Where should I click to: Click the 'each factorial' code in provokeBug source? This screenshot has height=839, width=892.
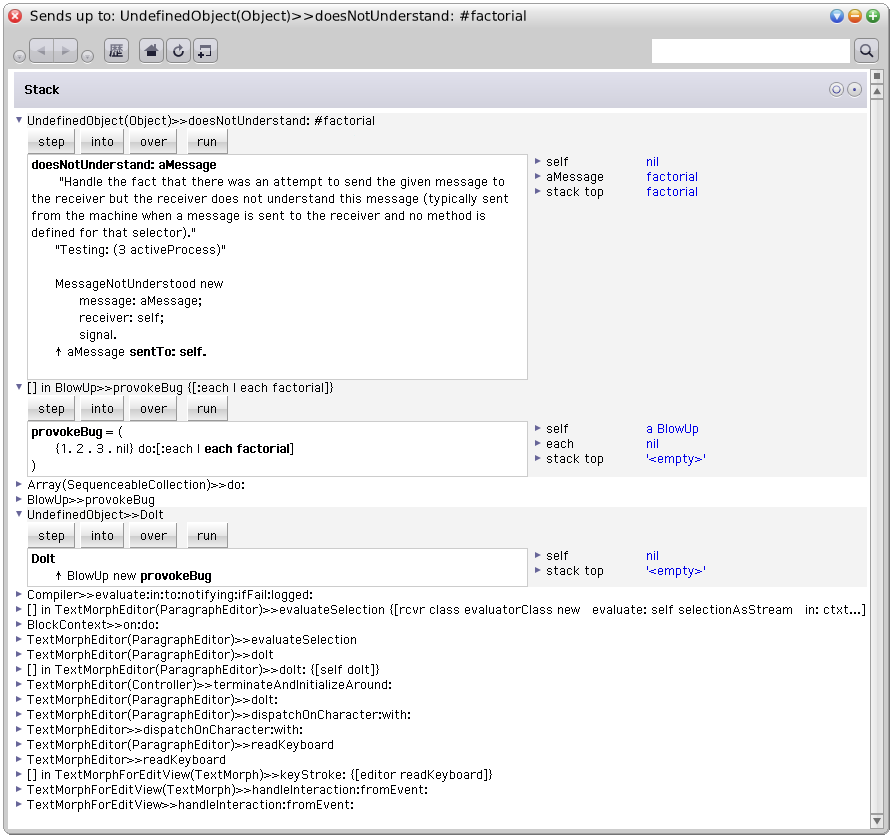coord(247,449)
